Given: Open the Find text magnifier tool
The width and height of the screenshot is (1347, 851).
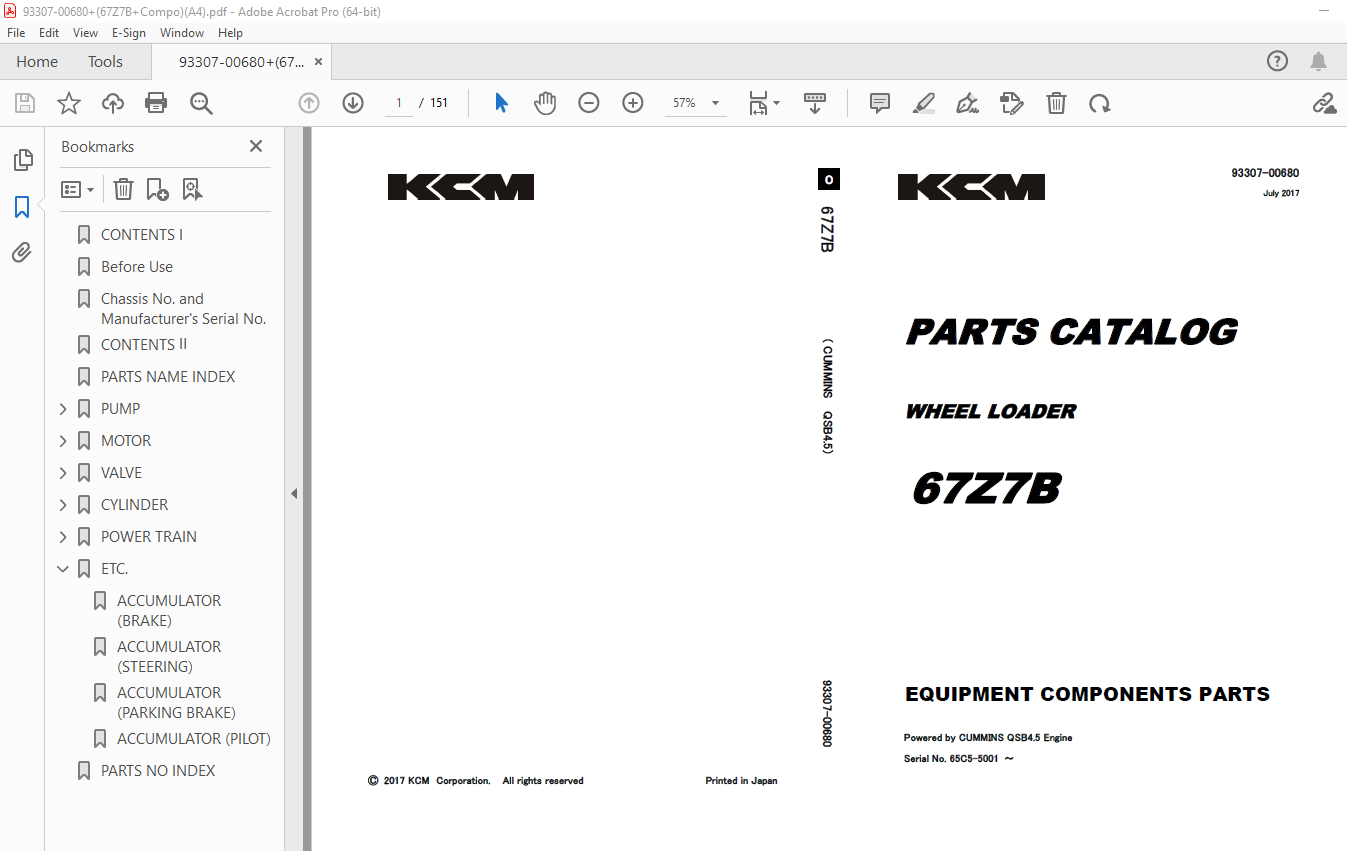Looking at the screenshot, I should (x=201, y=103).
